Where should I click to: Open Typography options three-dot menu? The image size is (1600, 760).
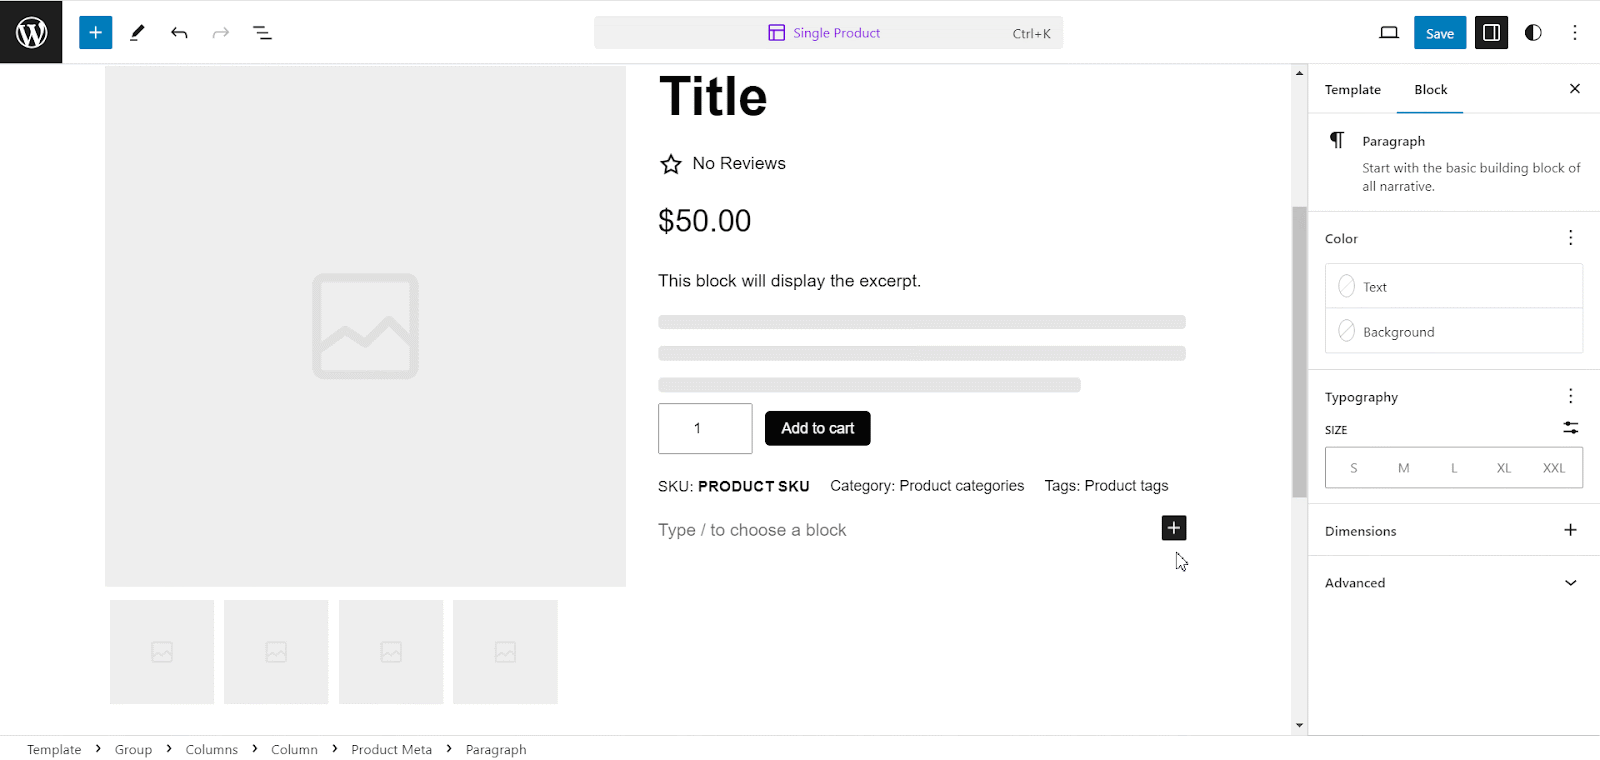coord(1571,396)
